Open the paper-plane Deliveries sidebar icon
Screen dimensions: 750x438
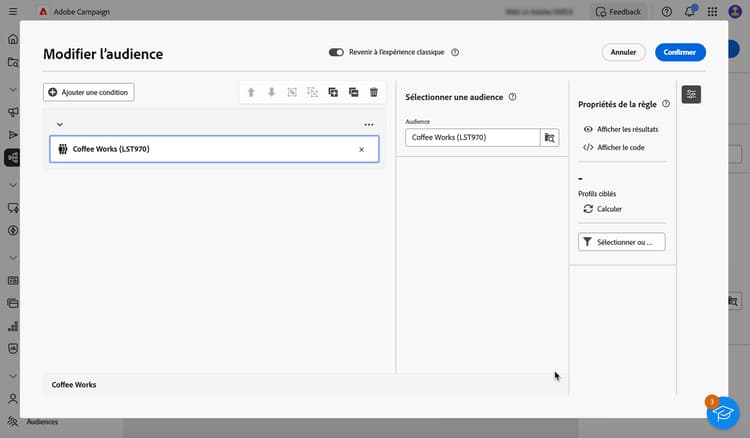click(x=13, y=135)
